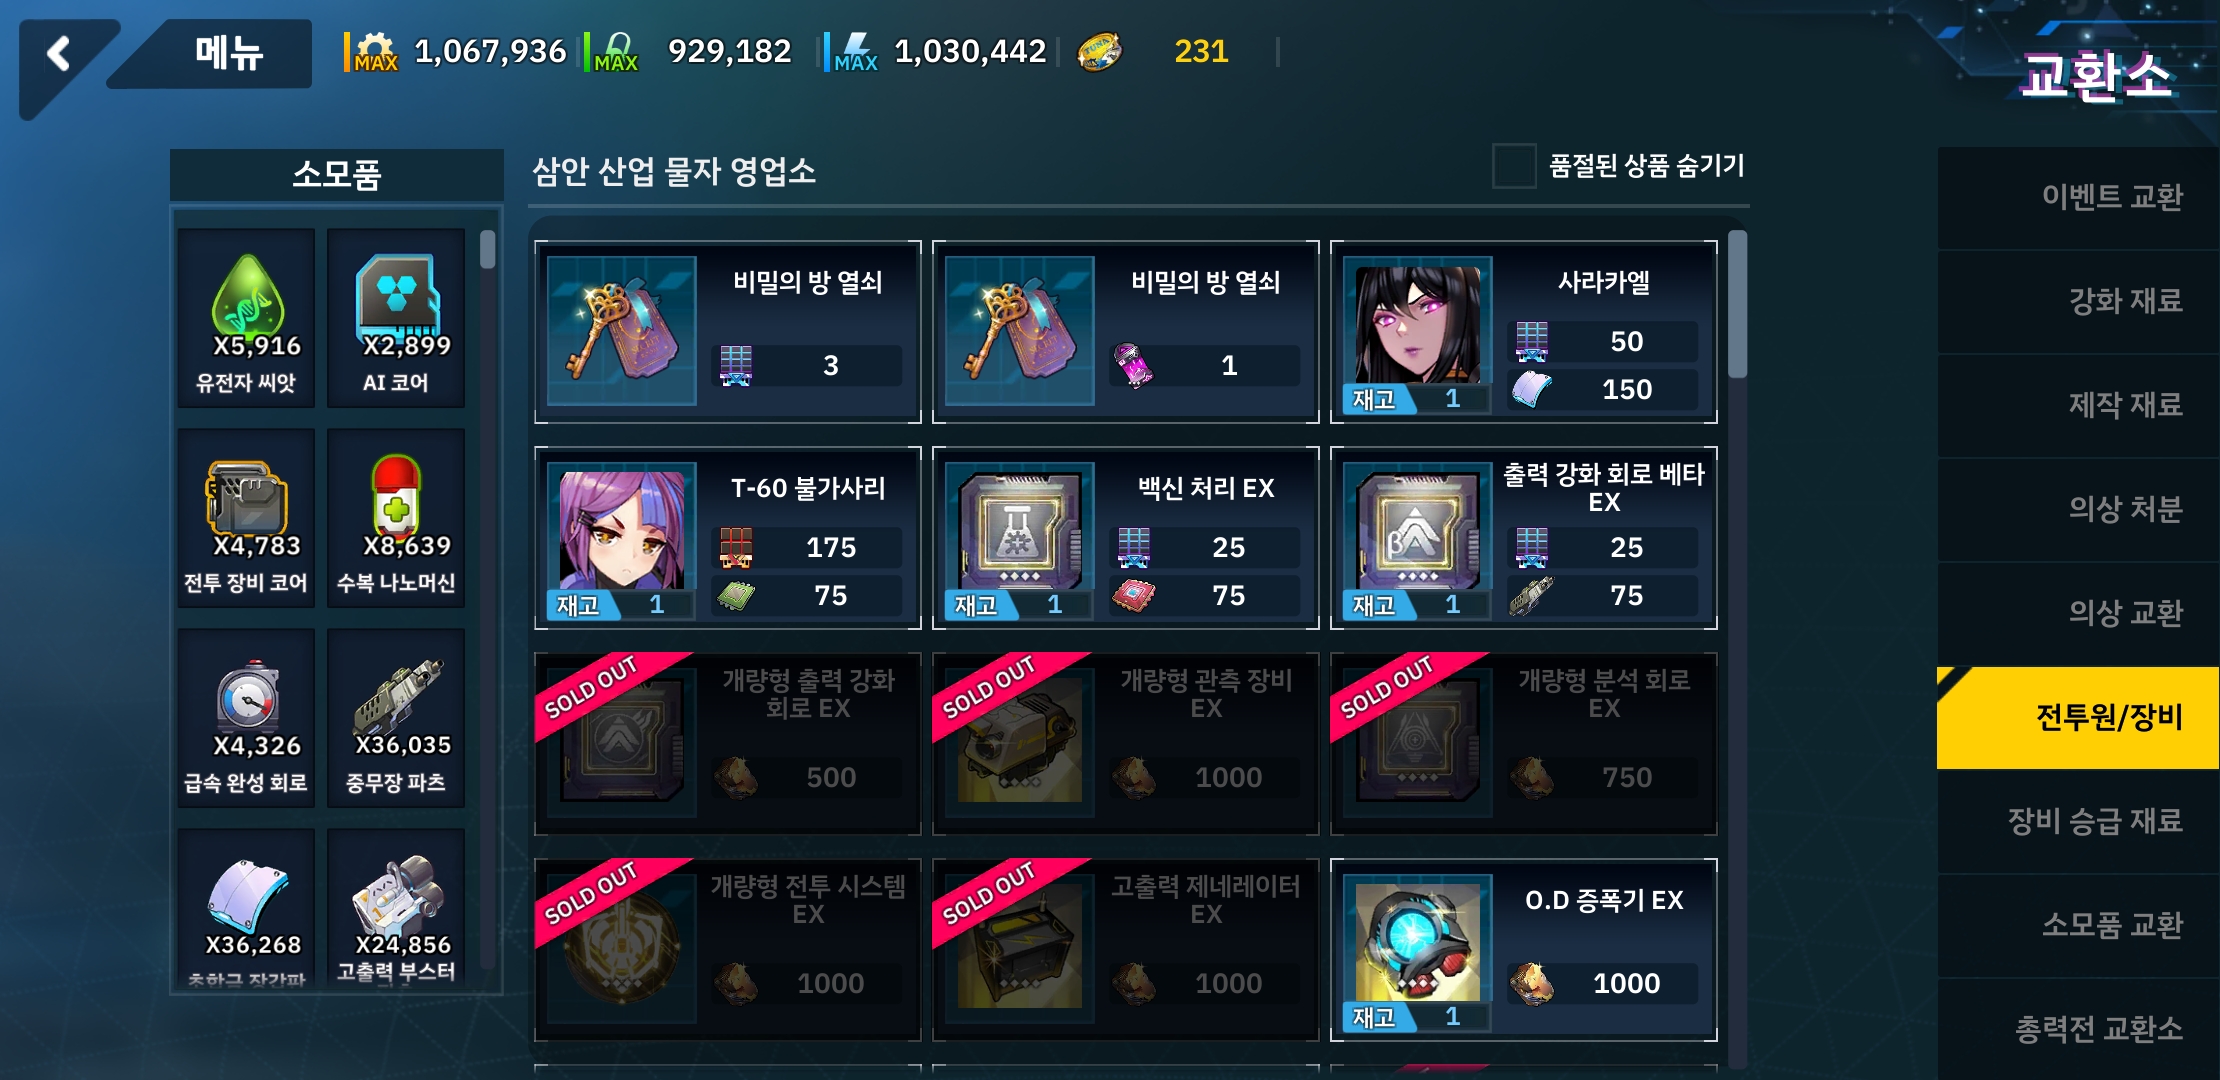This screenshot has width=2220, height=1080.
Task: Select the AI 코어 chip icon
Action: click(397, 295)
